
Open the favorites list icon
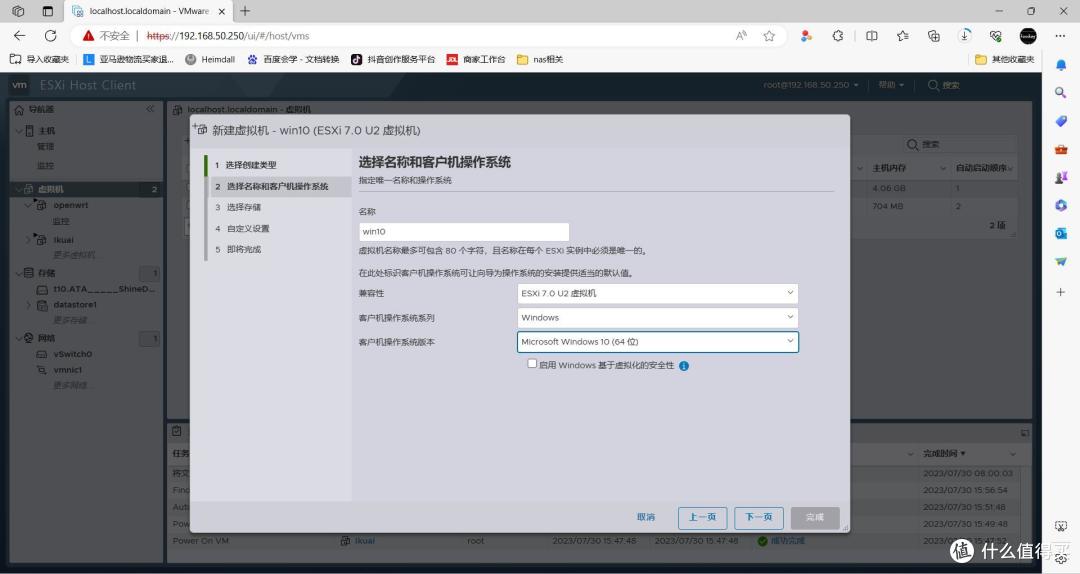(x=903, y=36)
